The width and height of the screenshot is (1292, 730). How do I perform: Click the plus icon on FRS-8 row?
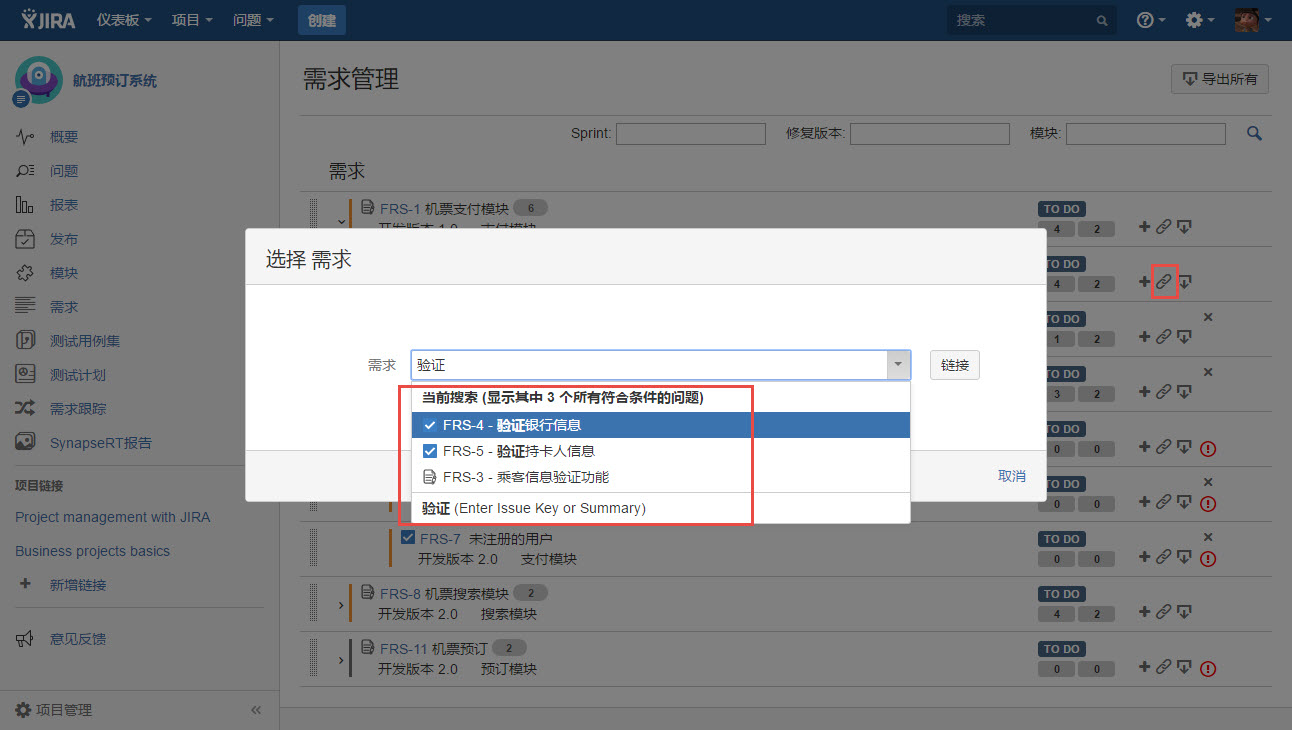click(1144, 612)
